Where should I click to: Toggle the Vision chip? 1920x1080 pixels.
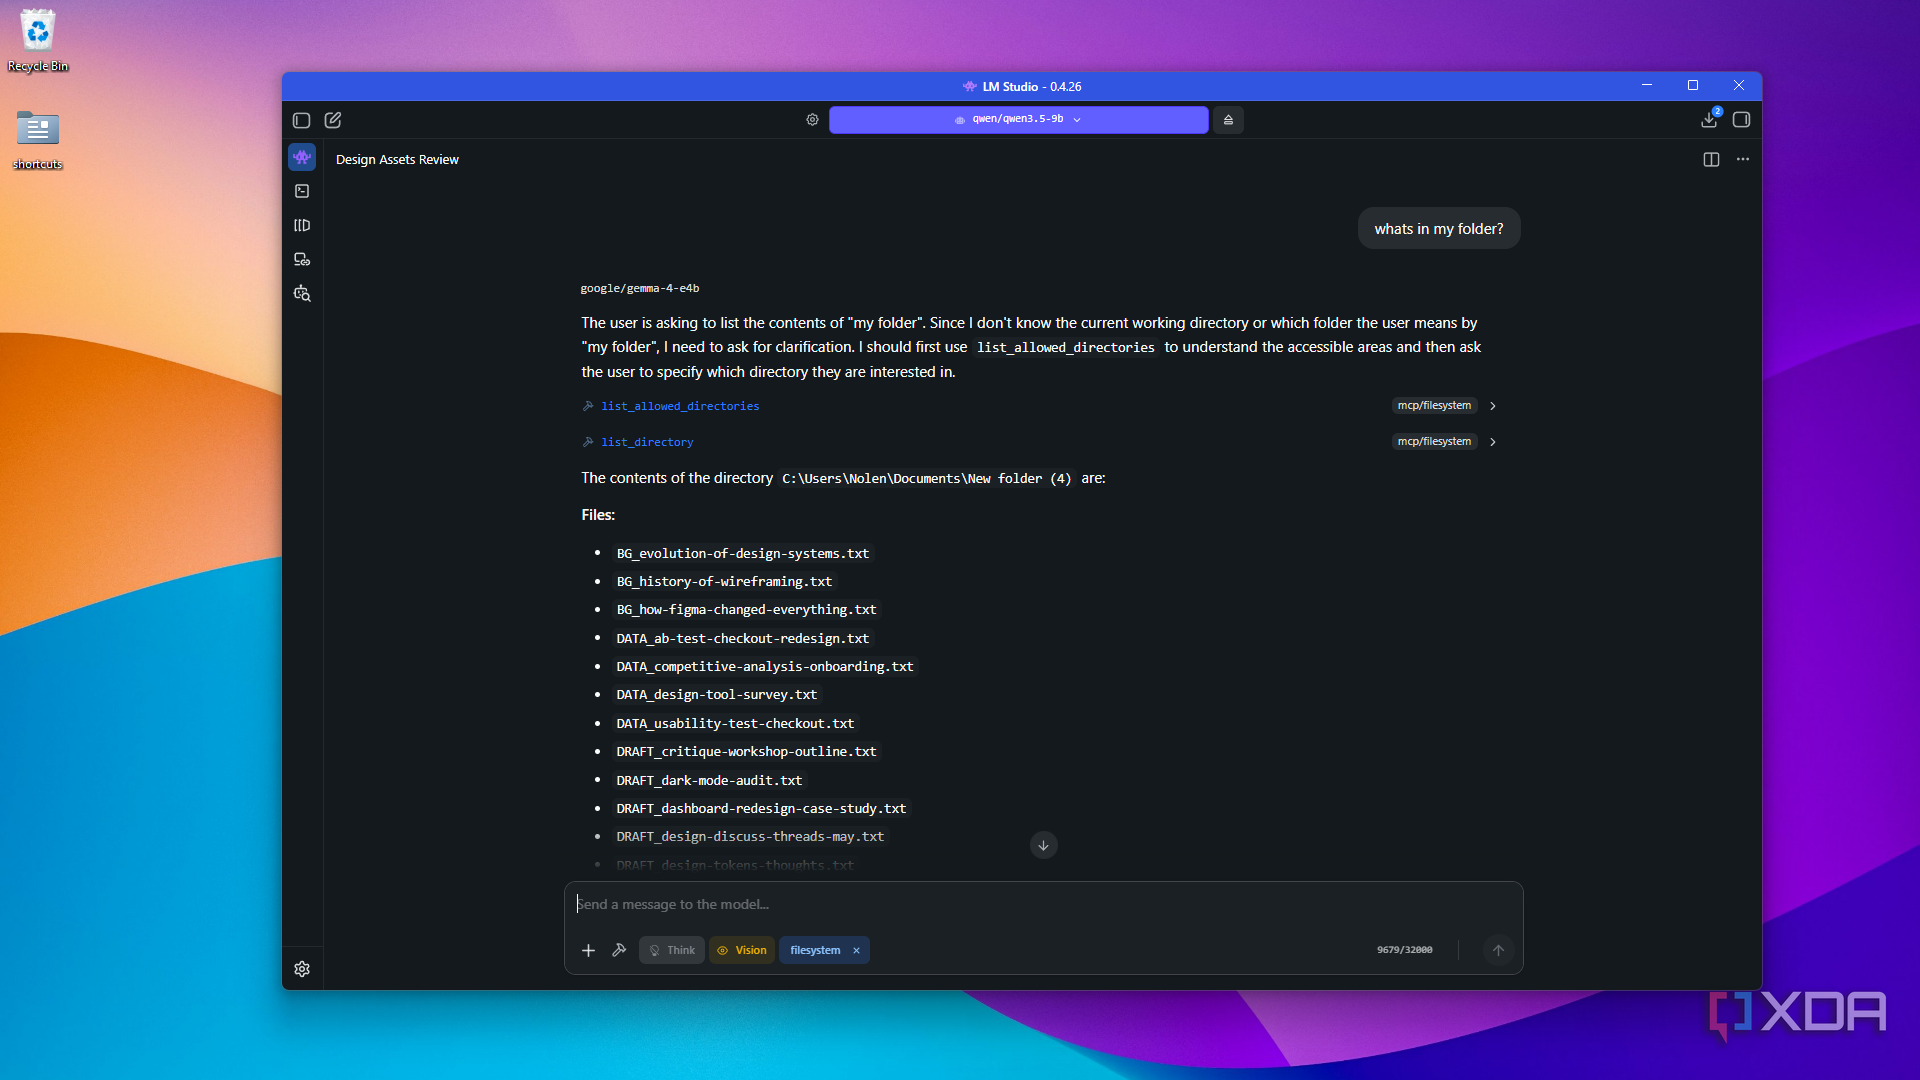(742, 950)
